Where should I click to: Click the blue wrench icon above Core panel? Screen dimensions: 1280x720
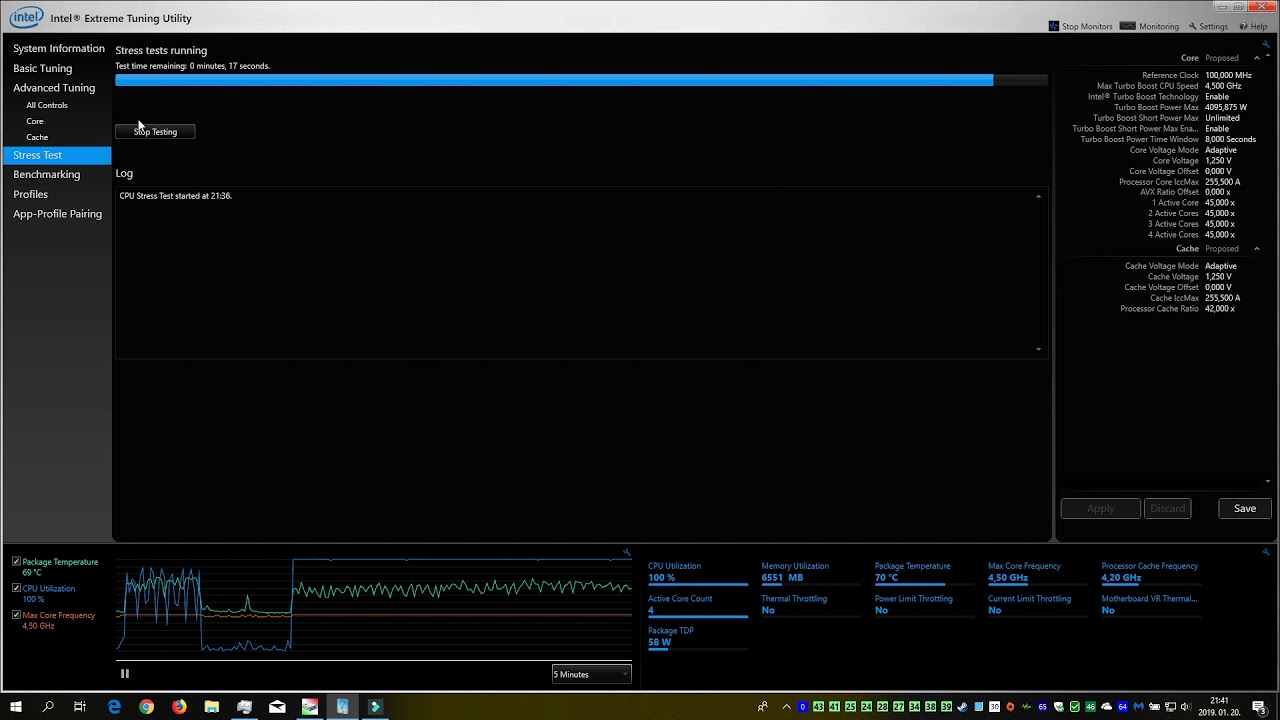point(1266,43)
